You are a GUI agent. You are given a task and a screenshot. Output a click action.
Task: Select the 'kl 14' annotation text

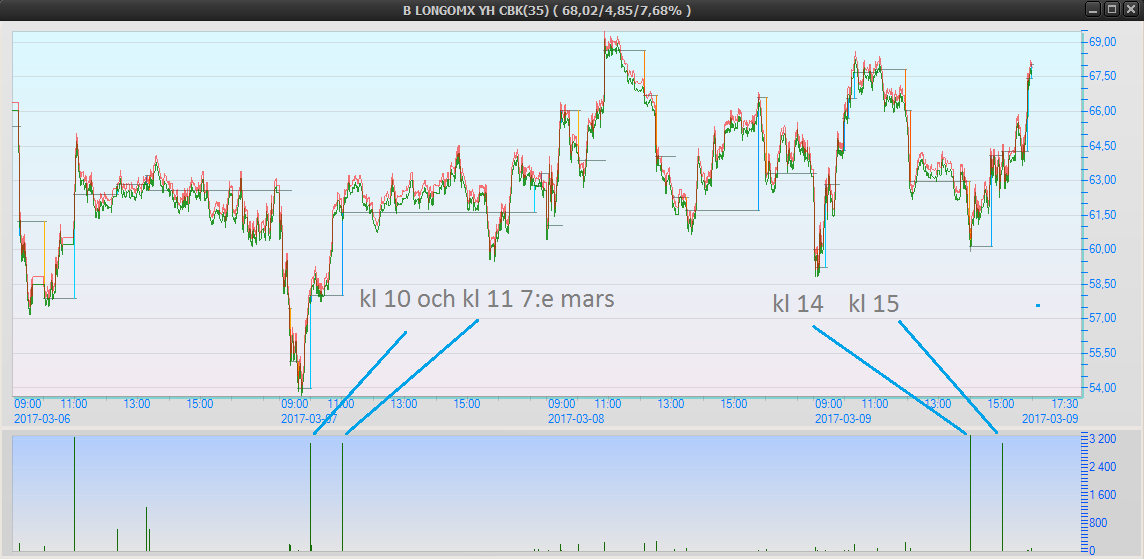coord(797,304)
